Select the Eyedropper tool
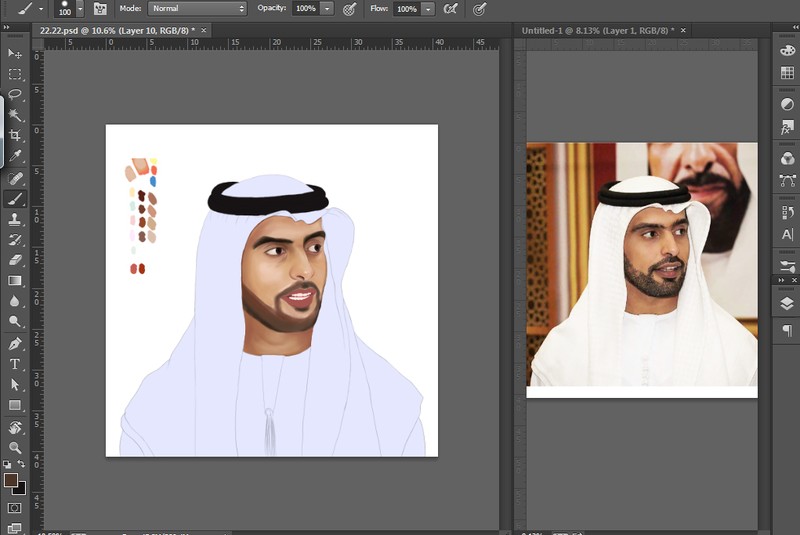The image size is (800, 535). point(15,156)
